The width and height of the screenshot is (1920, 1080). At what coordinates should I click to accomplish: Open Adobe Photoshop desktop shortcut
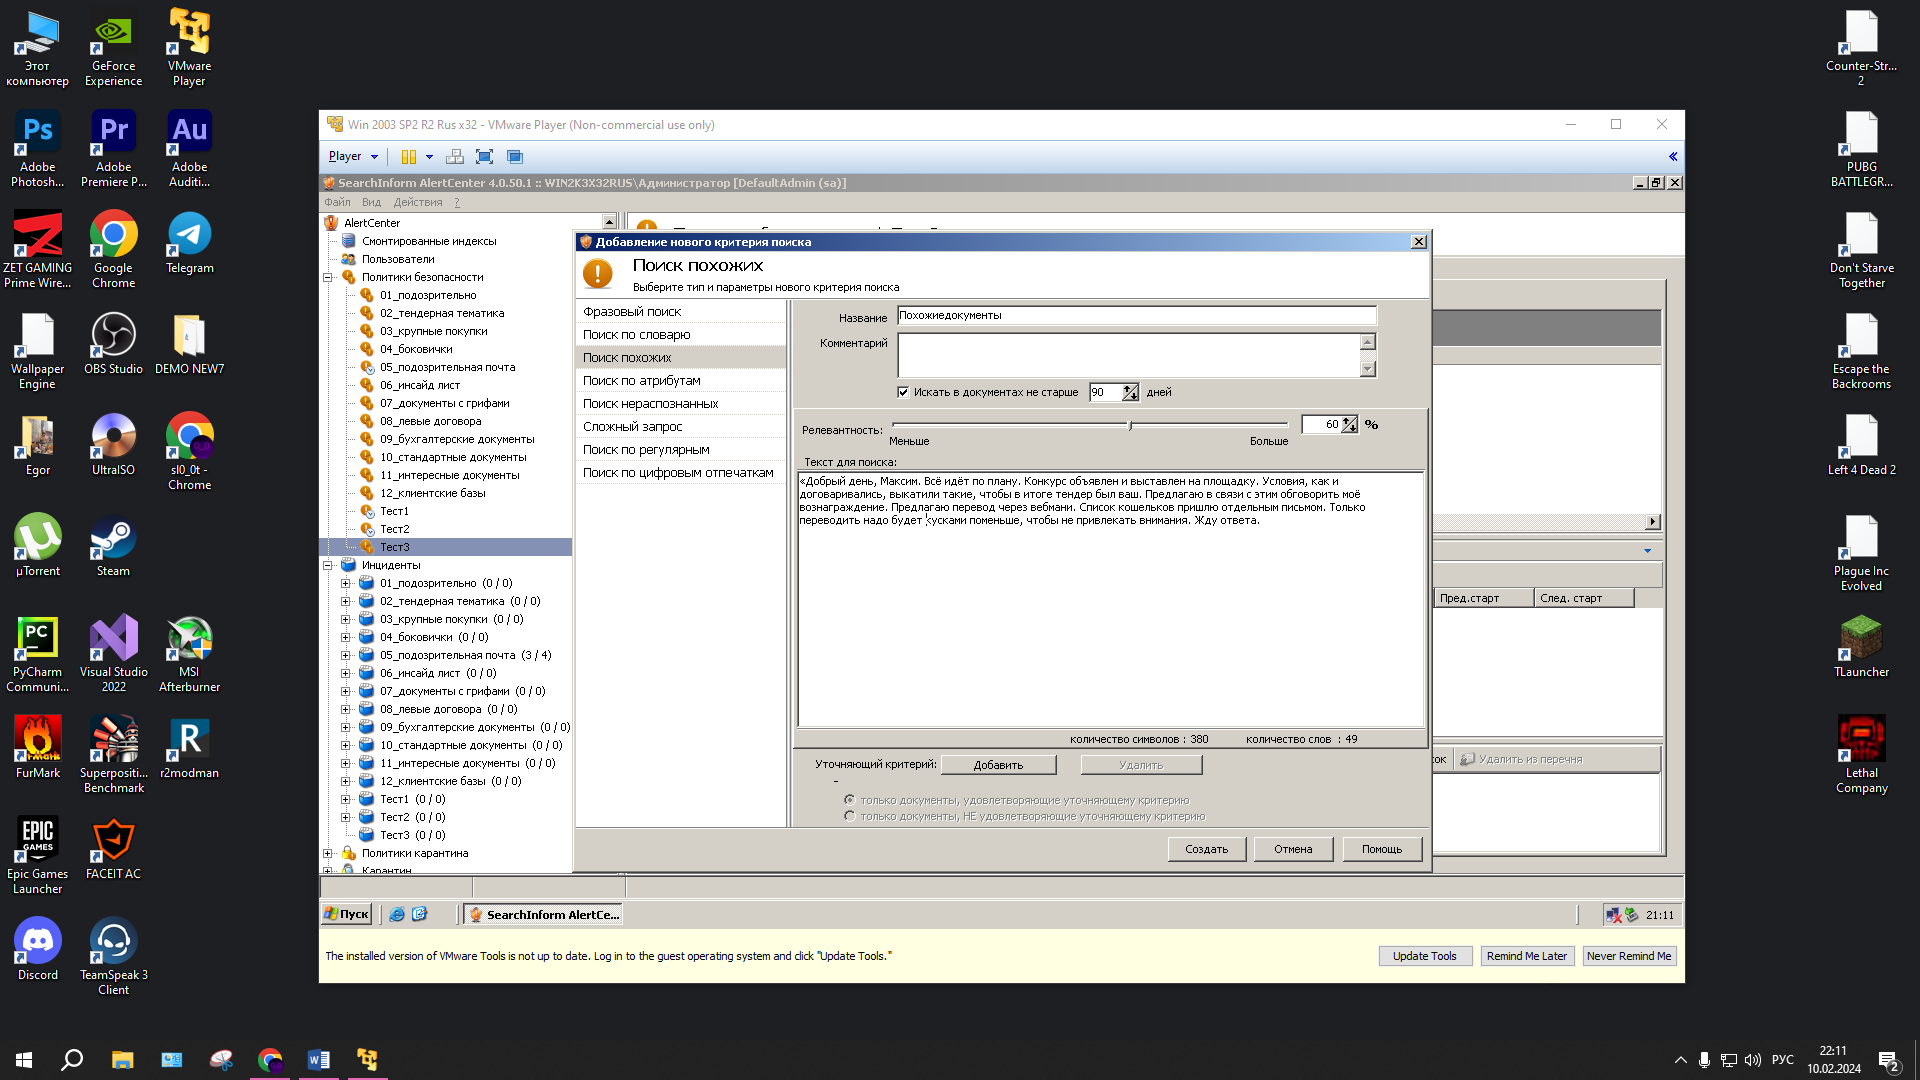pyautogui.click(x=38, y=149)
